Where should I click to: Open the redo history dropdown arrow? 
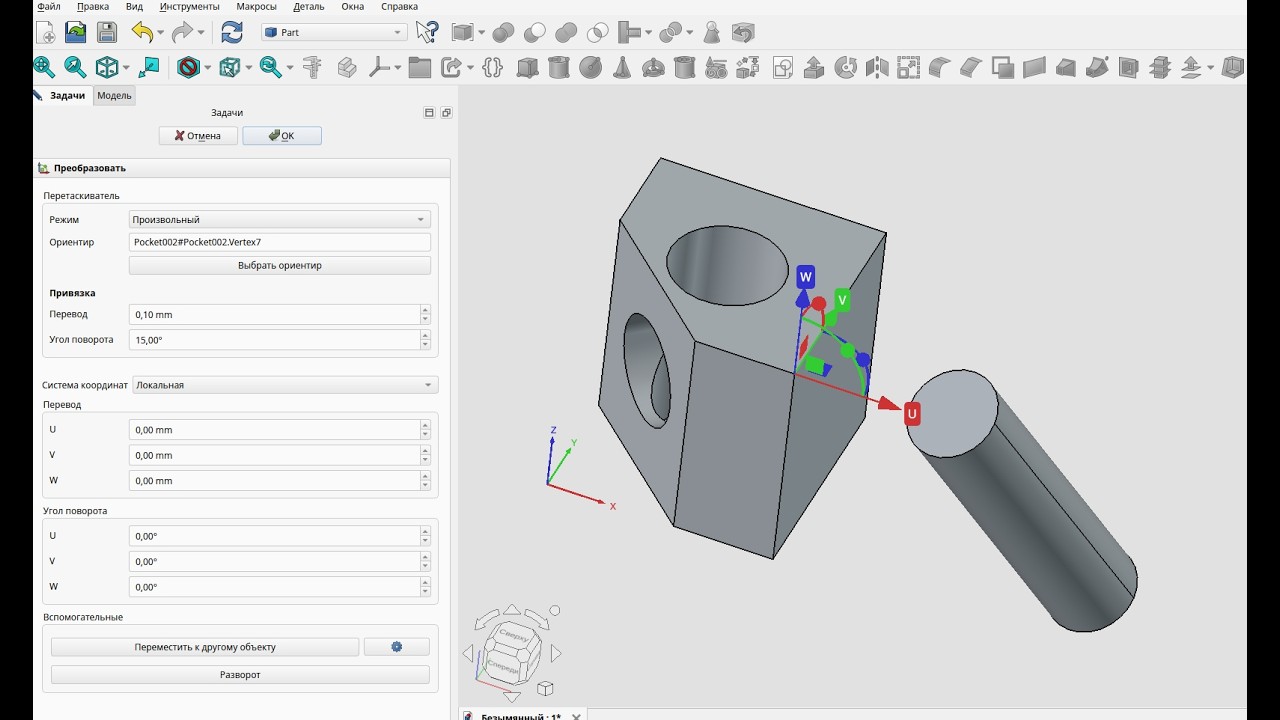coord(201,33)
